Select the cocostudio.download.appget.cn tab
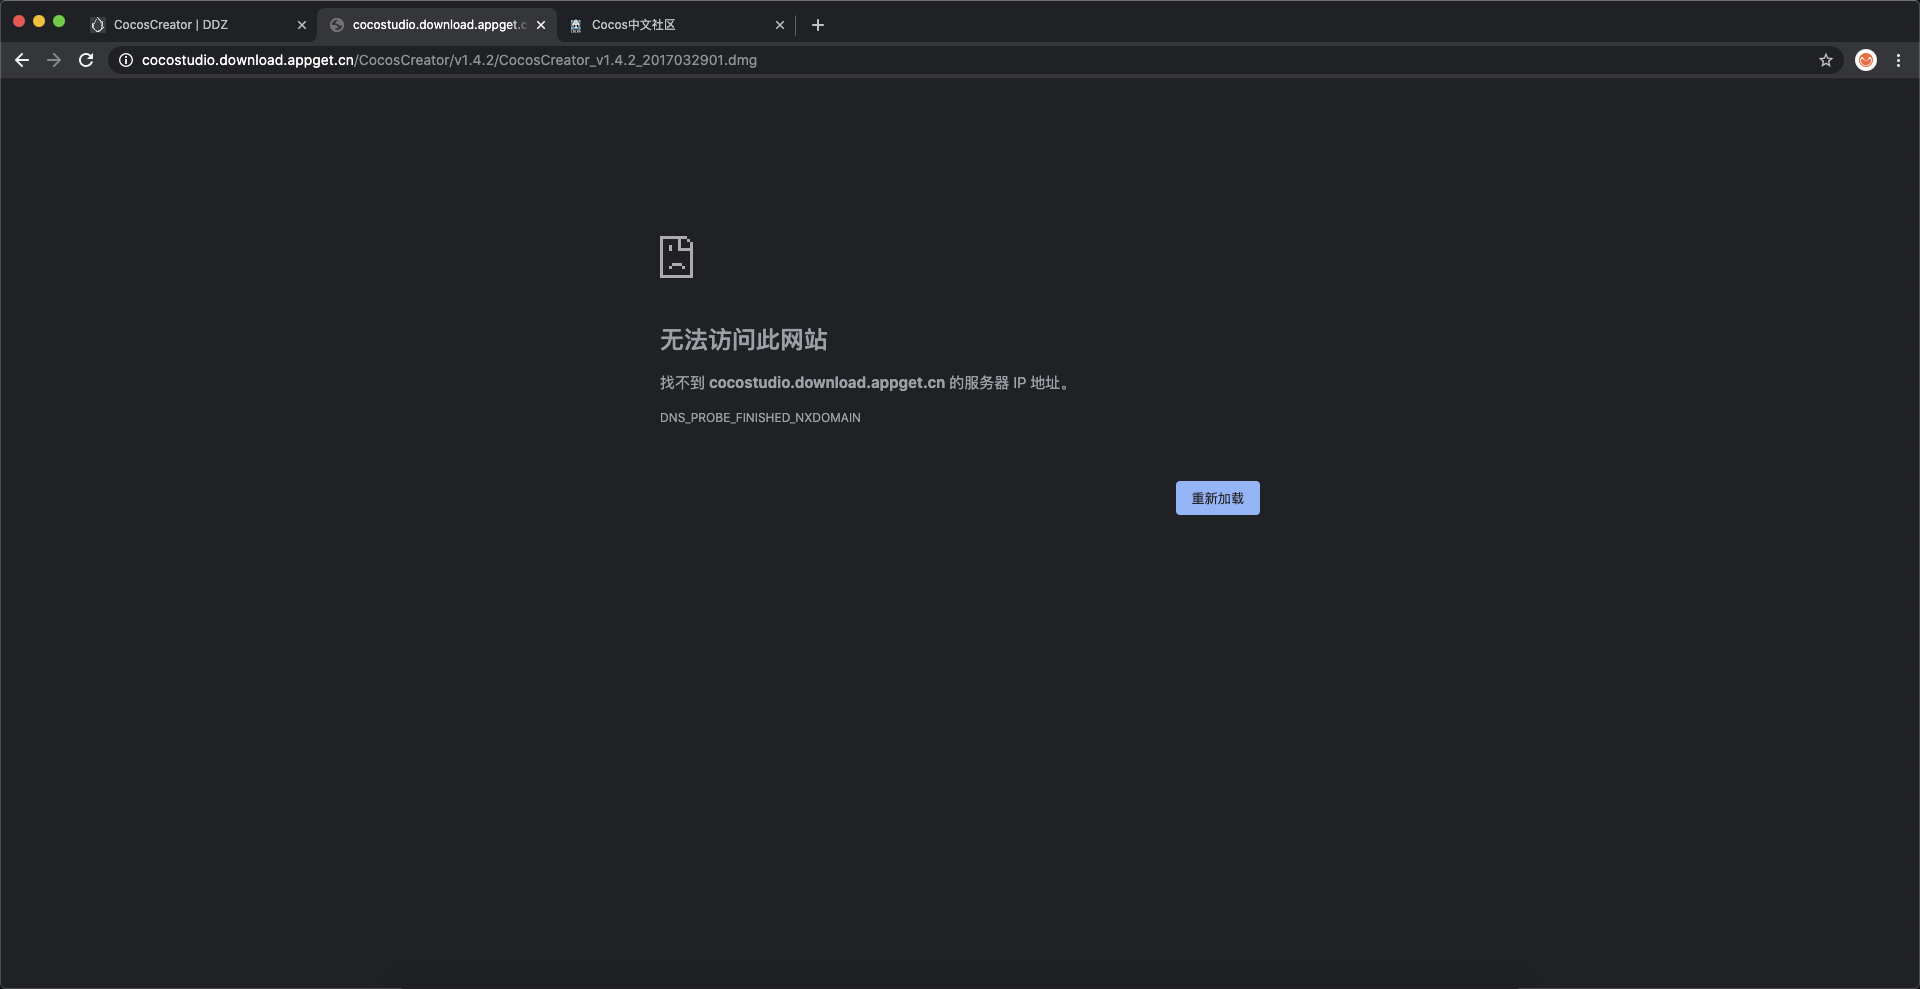Viewport: 1920px width, 989px height. coord(437,25)
